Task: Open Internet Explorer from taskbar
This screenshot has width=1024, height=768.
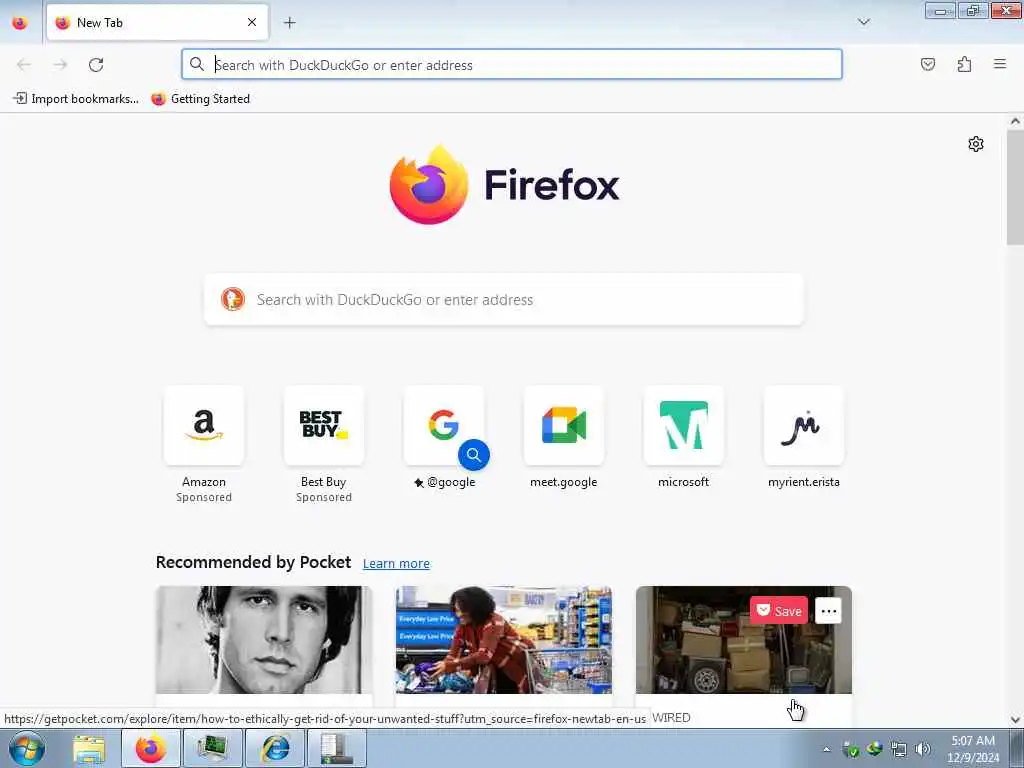Action: click(x=275, y=748)
